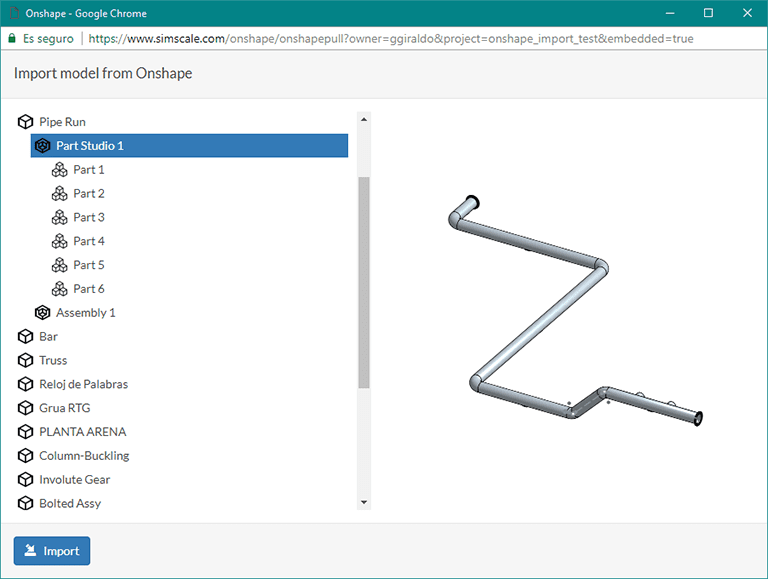
Task: Open the Reloj de Palabras entry
Action: [83, 384]
